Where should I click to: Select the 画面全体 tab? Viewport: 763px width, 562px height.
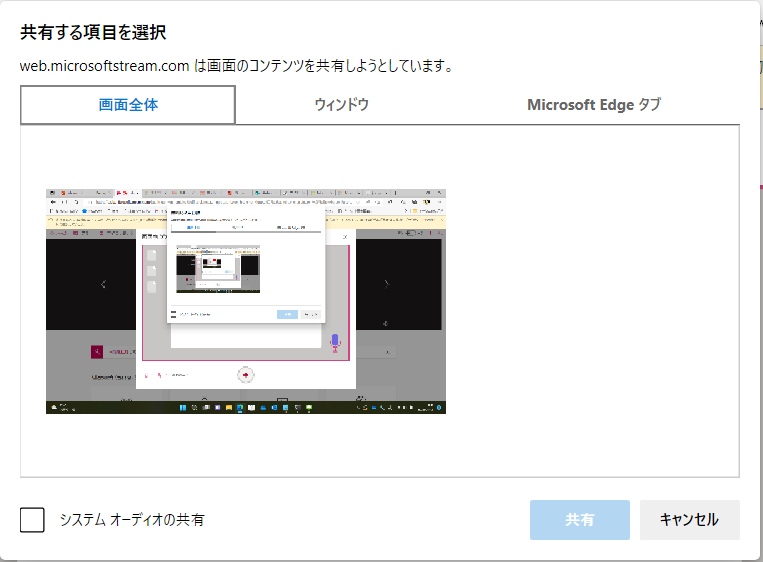128,105
